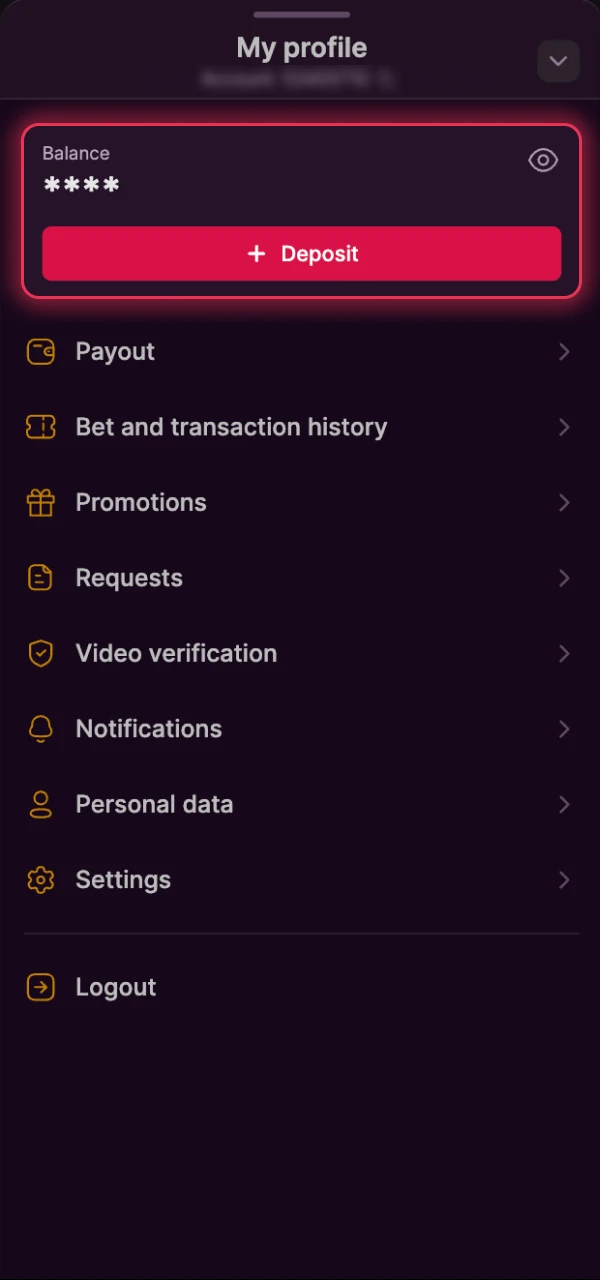Click the Video verification shield icon
The width and height of the screenshot is (600, 1280).
[41, 654]
